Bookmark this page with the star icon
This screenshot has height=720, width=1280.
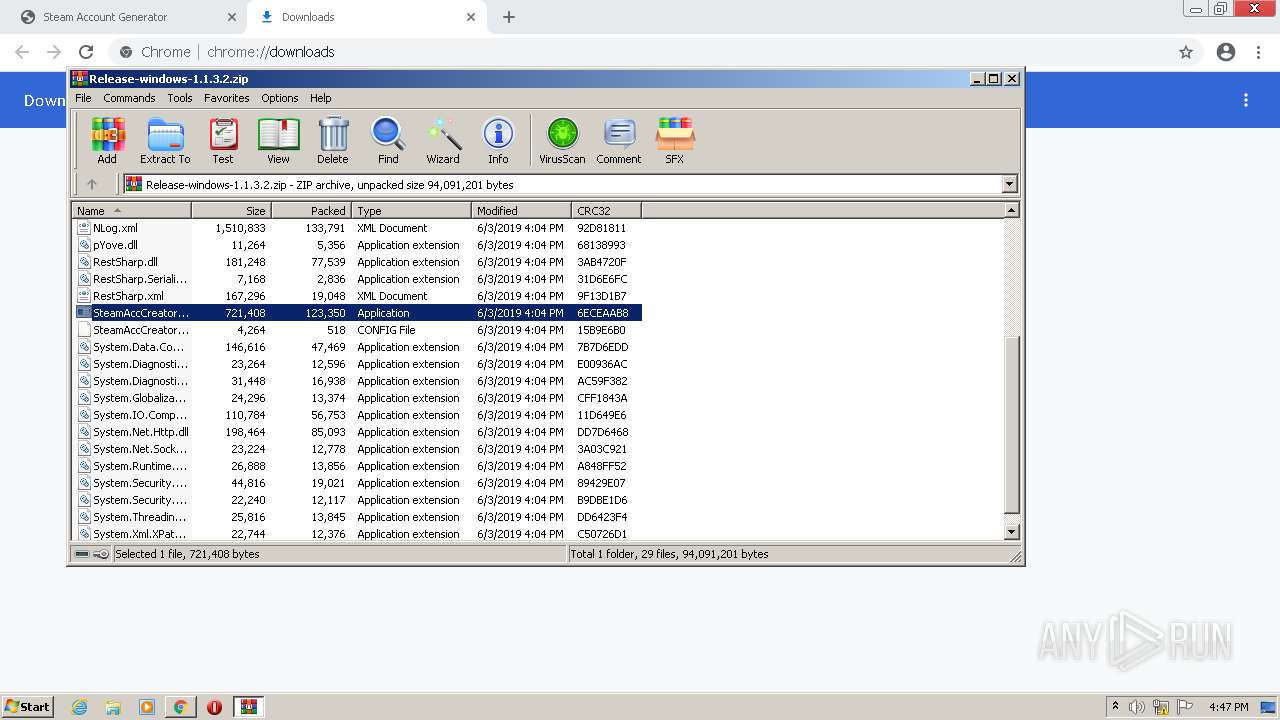1186,52
